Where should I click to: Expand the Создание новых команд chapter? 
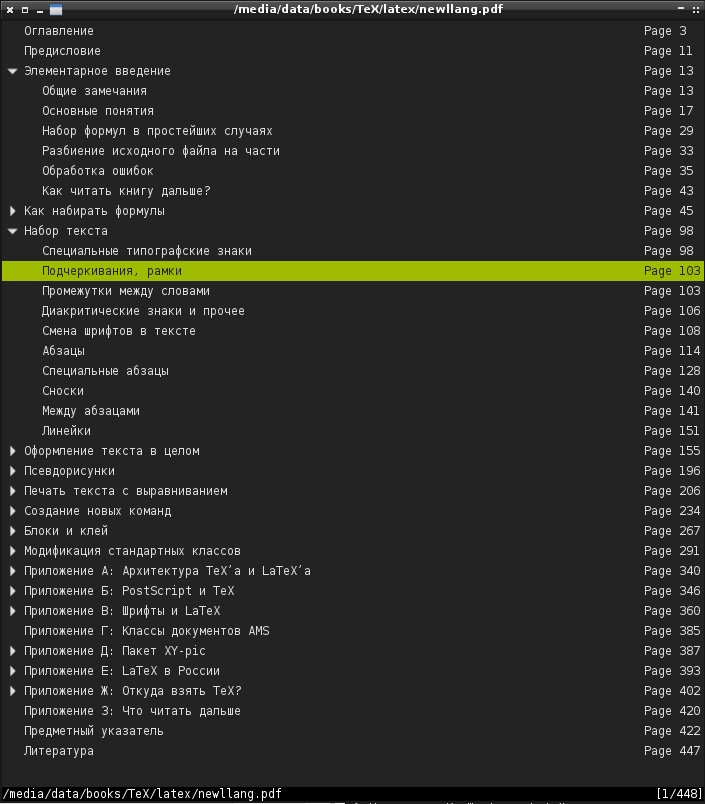[13, 511]
